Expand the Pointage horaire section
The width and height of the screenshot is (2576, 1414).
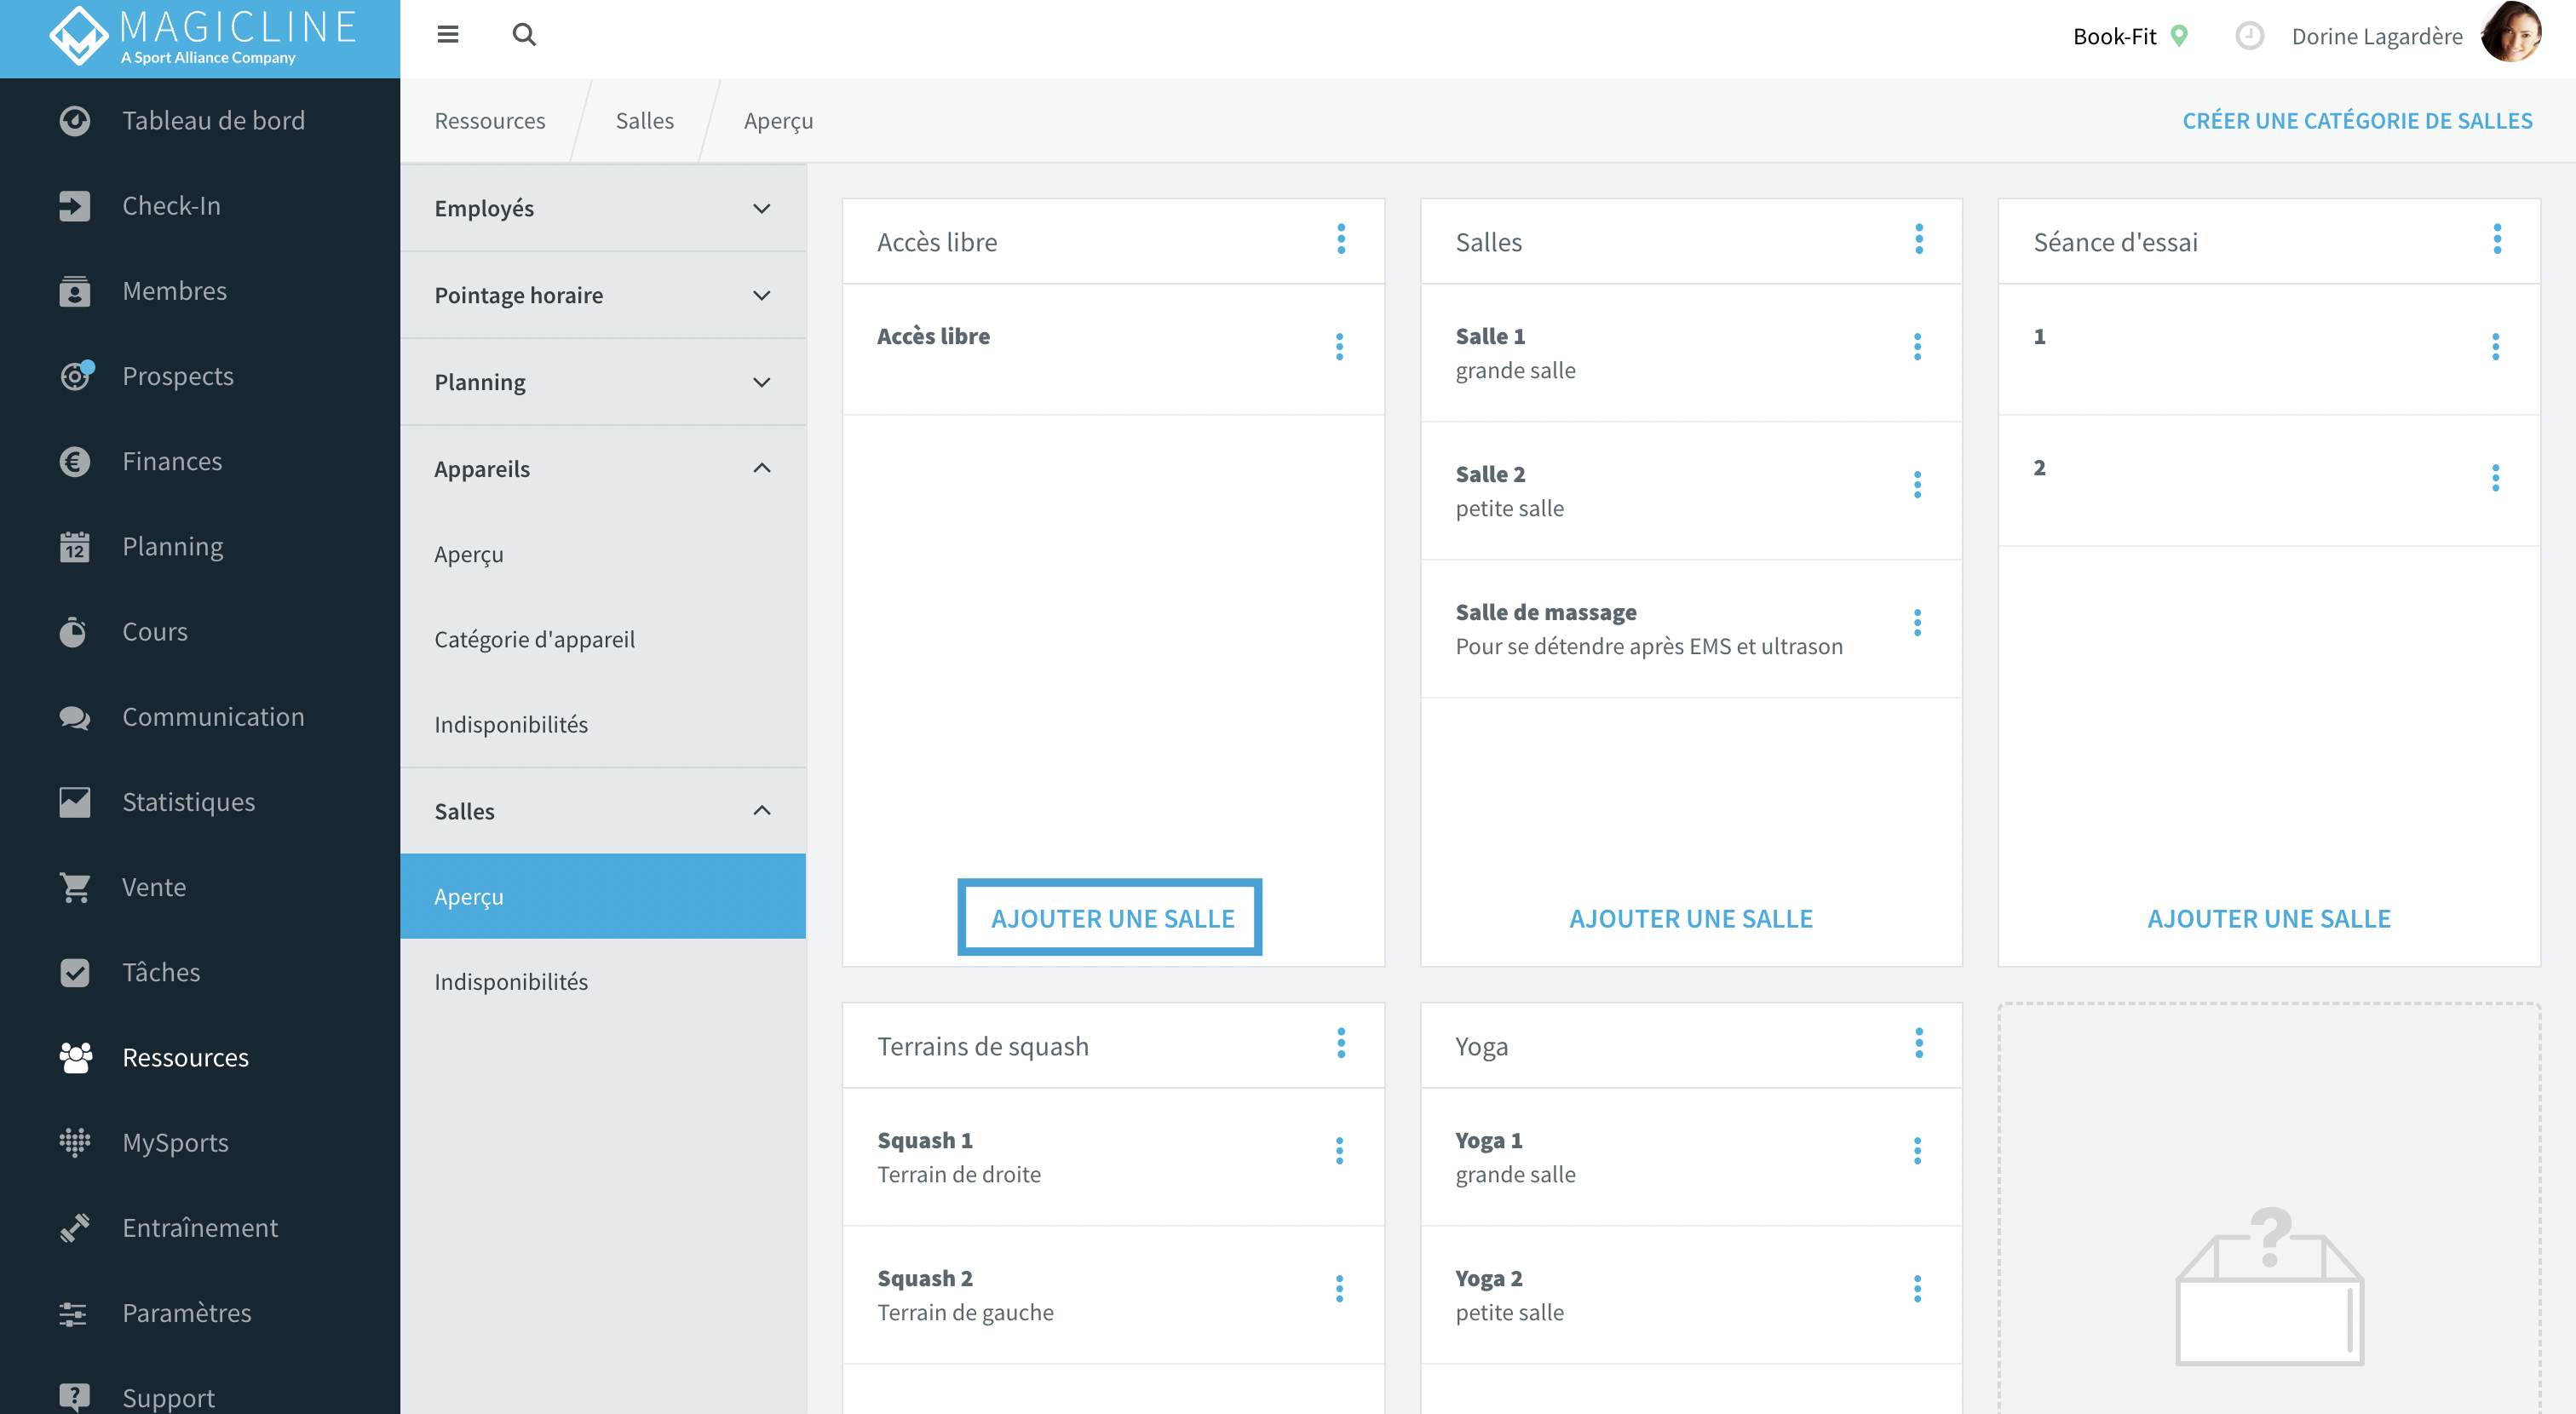[603, 295]
